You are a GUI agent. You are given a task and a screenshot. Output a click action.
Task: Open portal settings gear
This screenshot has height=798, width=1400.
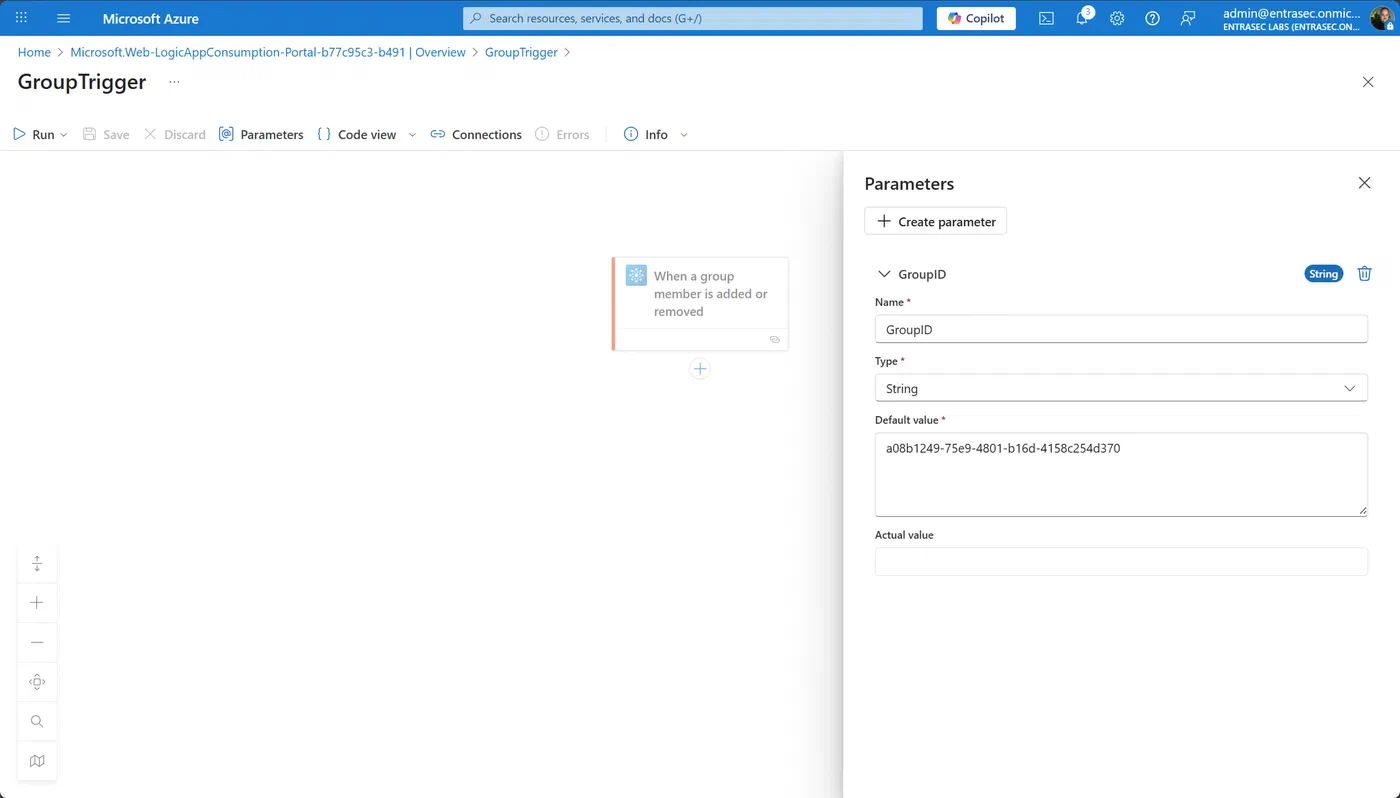pos(1117,18)
